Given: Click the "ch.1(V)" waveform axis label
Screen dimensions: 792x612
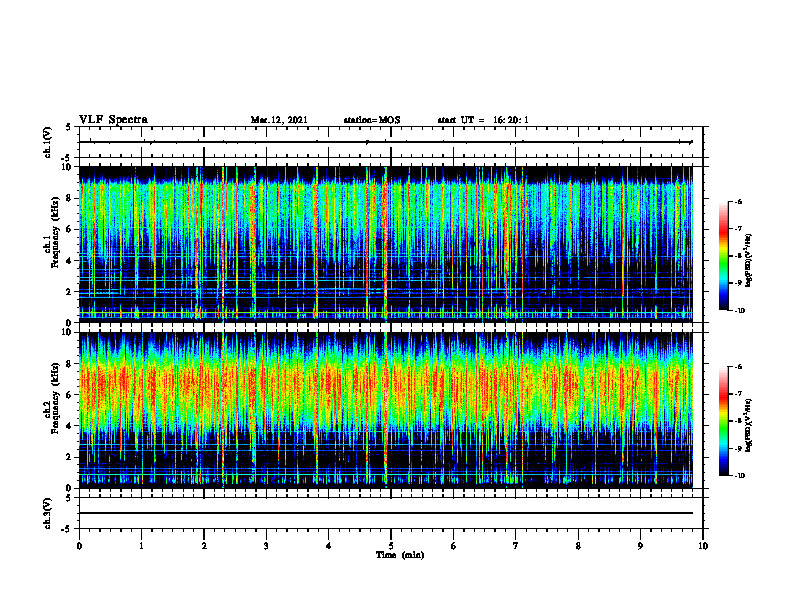Looking at the screenshot, I should [x=47, y=142].
